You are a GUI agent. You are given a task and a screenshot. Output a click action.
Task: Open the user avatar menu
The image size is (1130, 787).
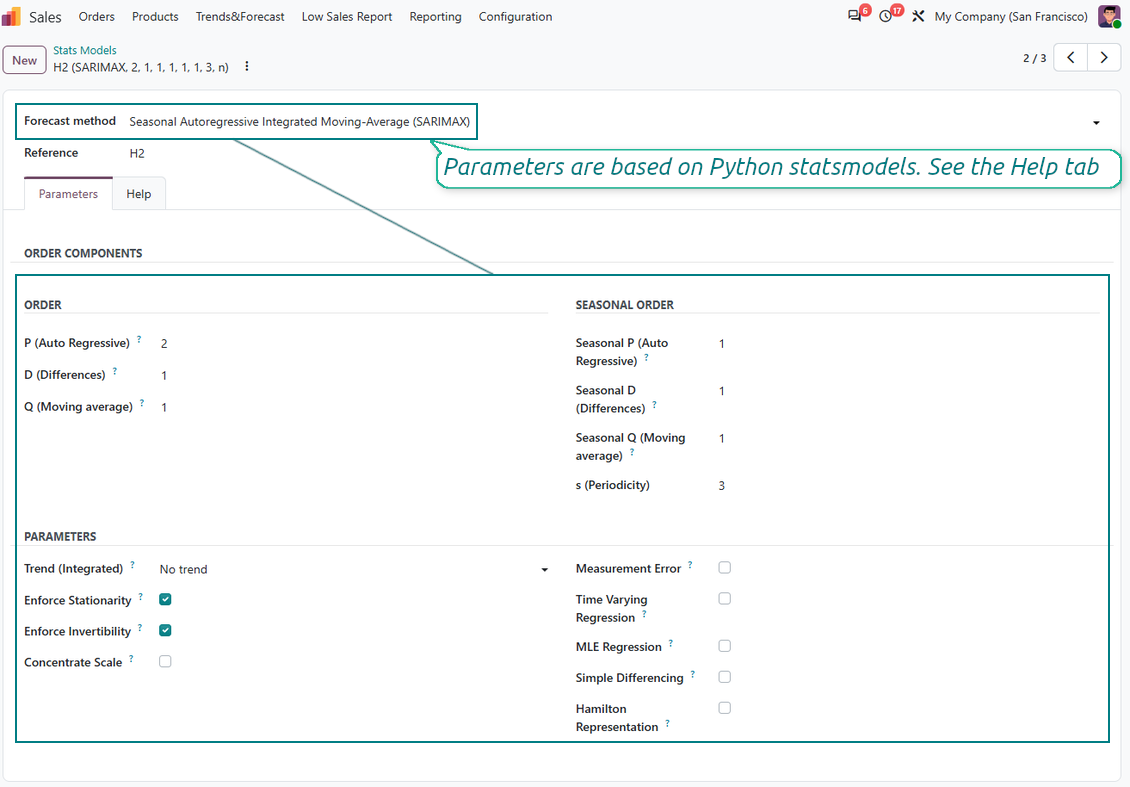point(1109,16)
